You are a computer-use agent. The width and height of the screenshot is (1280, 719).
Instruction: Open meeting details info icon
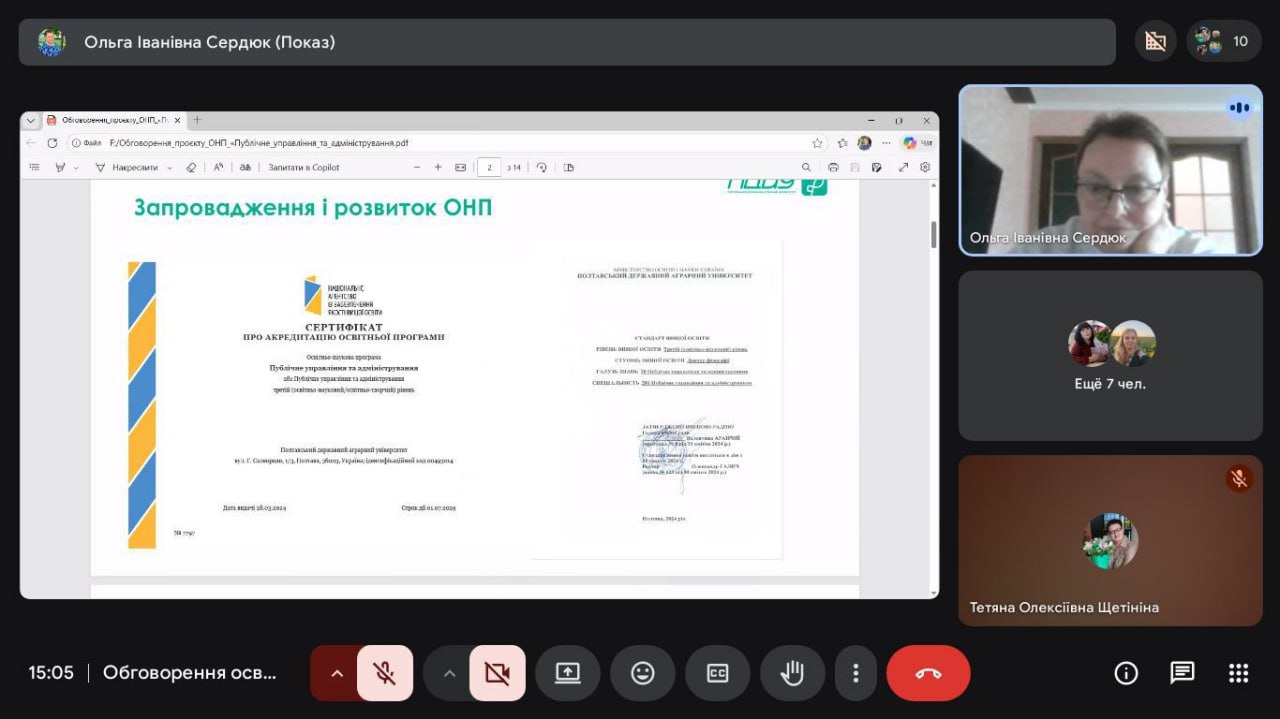[1126, 673]
